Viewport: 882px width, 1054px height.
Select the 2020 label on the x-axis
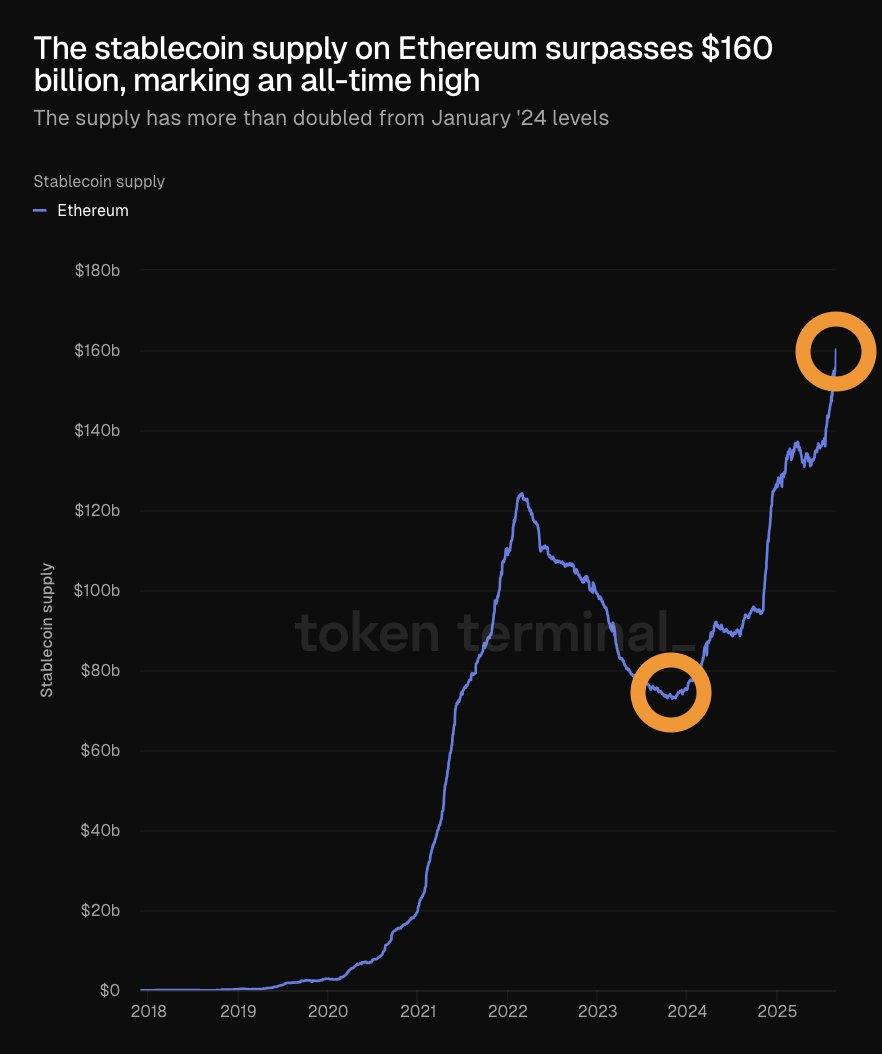(327, 1012)
